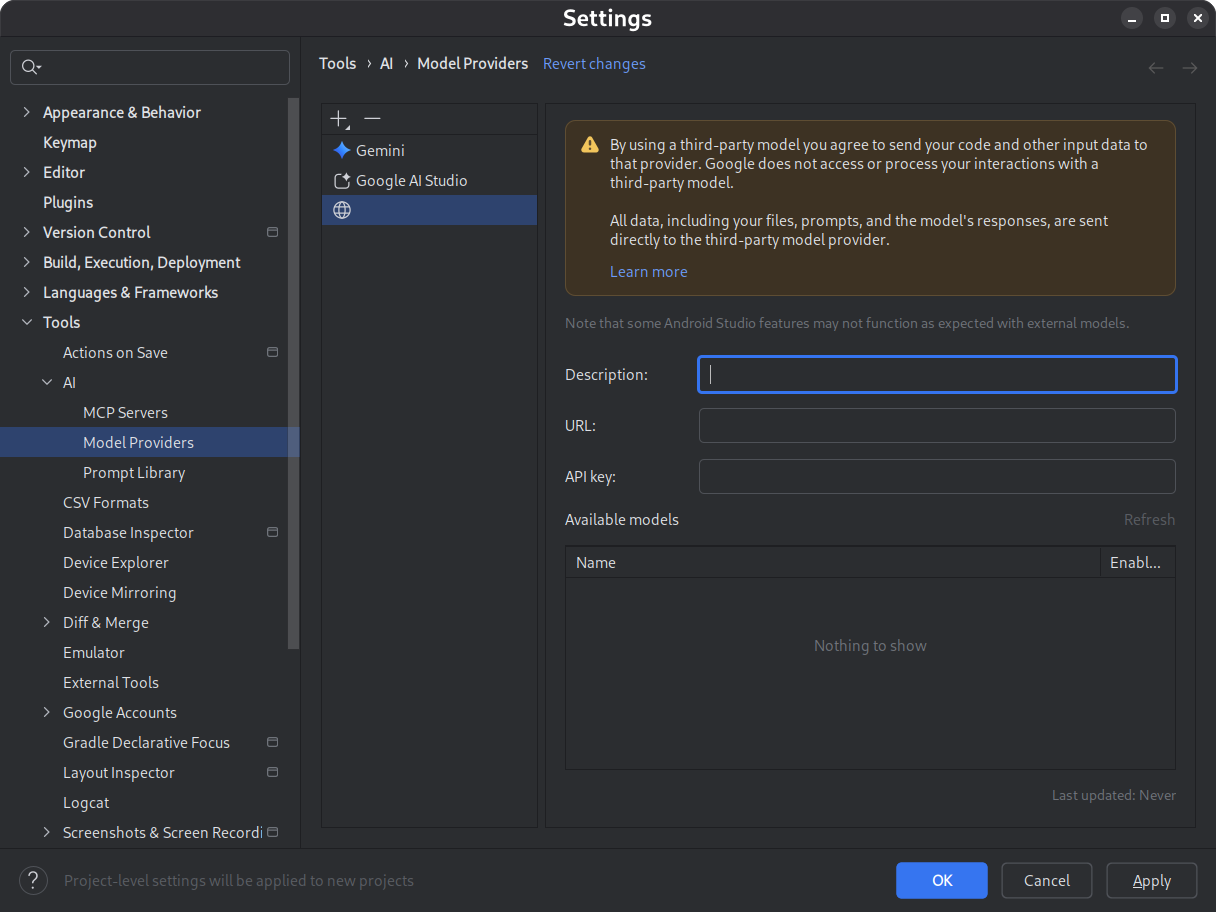This screenshot has width=1216, height=912.
Task: Select the Gemini provider
Action: pos(380,150)
